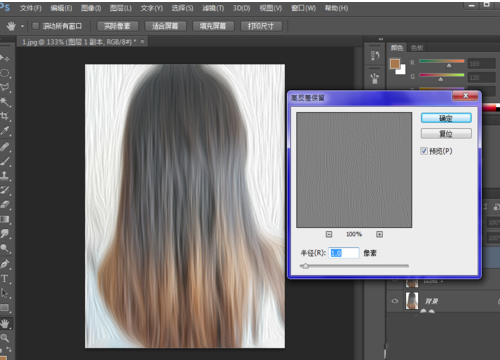The height and width of the screenshot is (360, 500).
Task: Click the Fit Screen button in options bar
Action: (165, 26)
